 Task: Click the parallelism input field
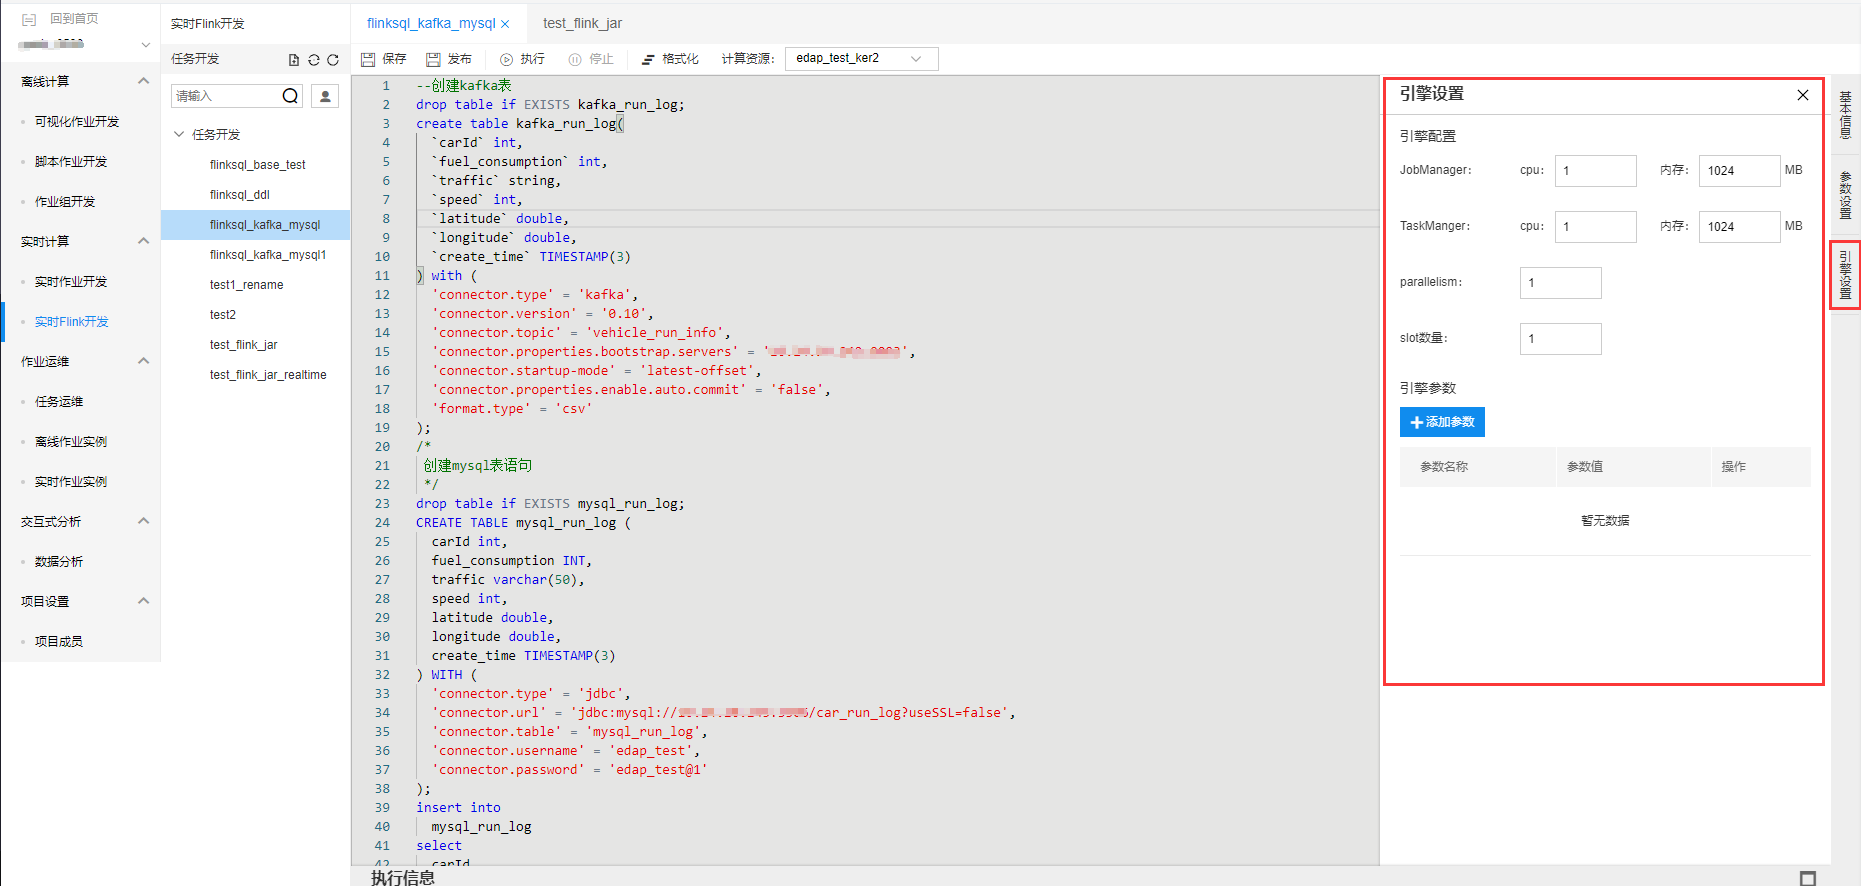point(1560,282)
